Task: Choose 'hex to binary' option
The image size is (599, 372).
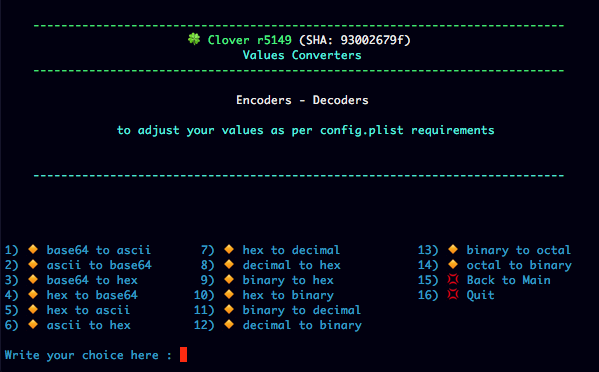Action: point(288,295)
